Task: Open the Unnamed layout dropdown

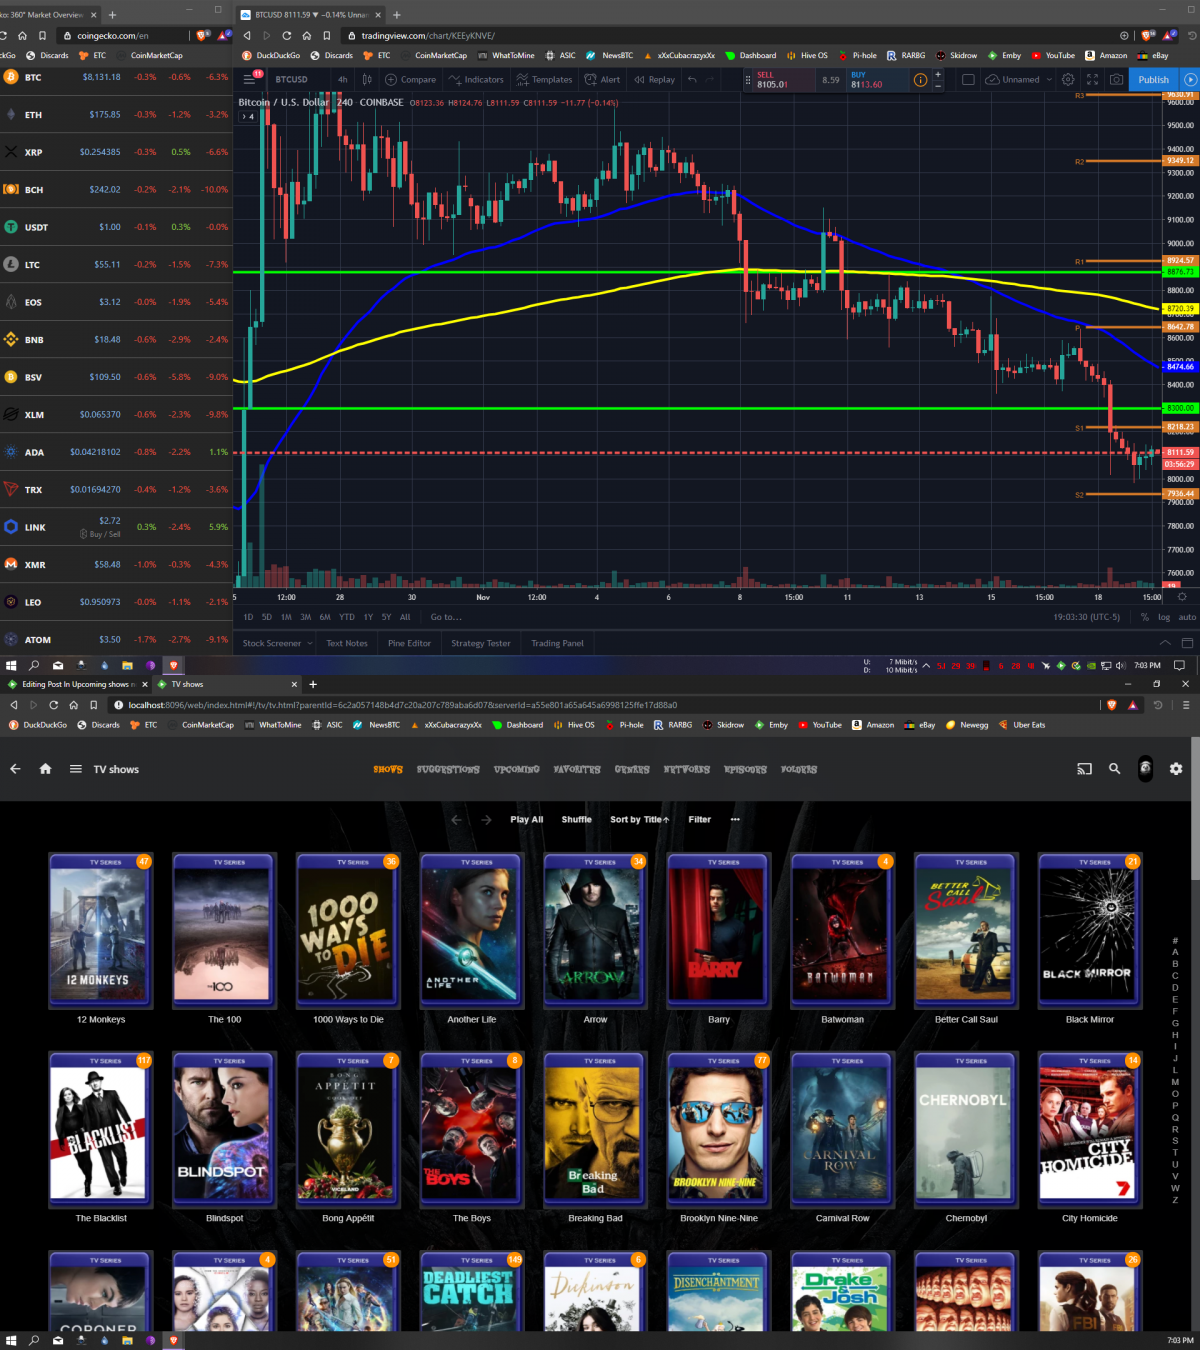Action: [1019, 79]
